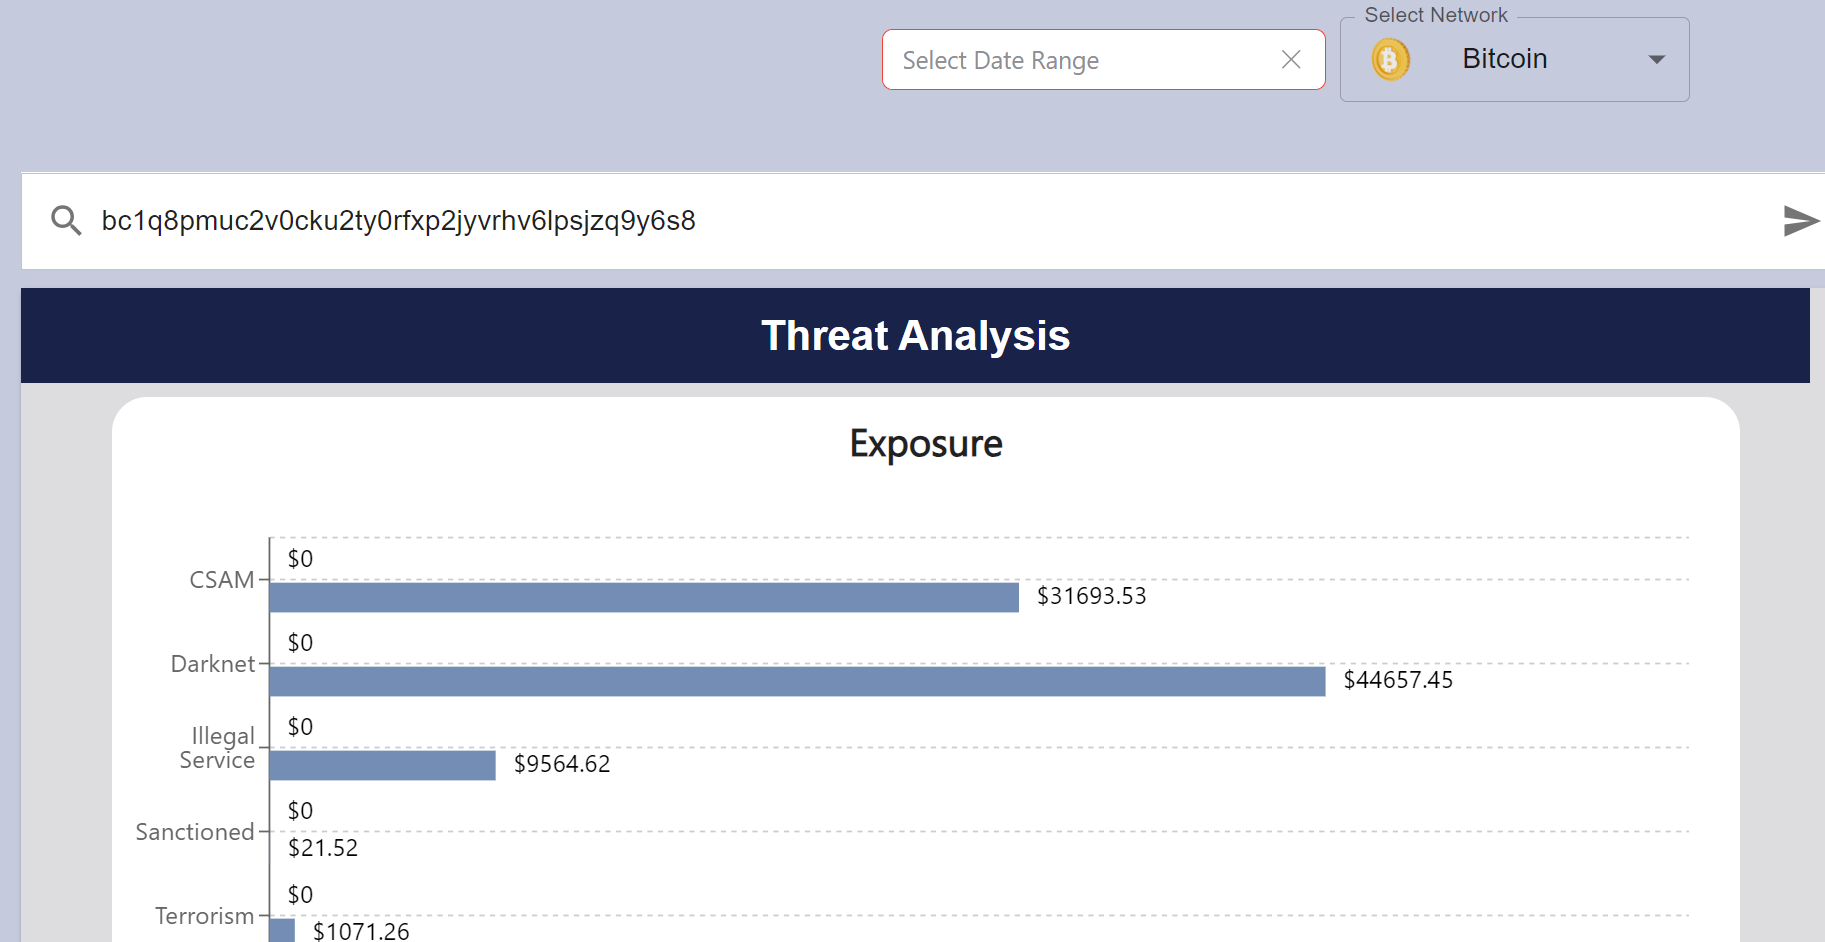Click the $9564.62 value label
The image size is (1825, 942).
[x=561, y=764]
